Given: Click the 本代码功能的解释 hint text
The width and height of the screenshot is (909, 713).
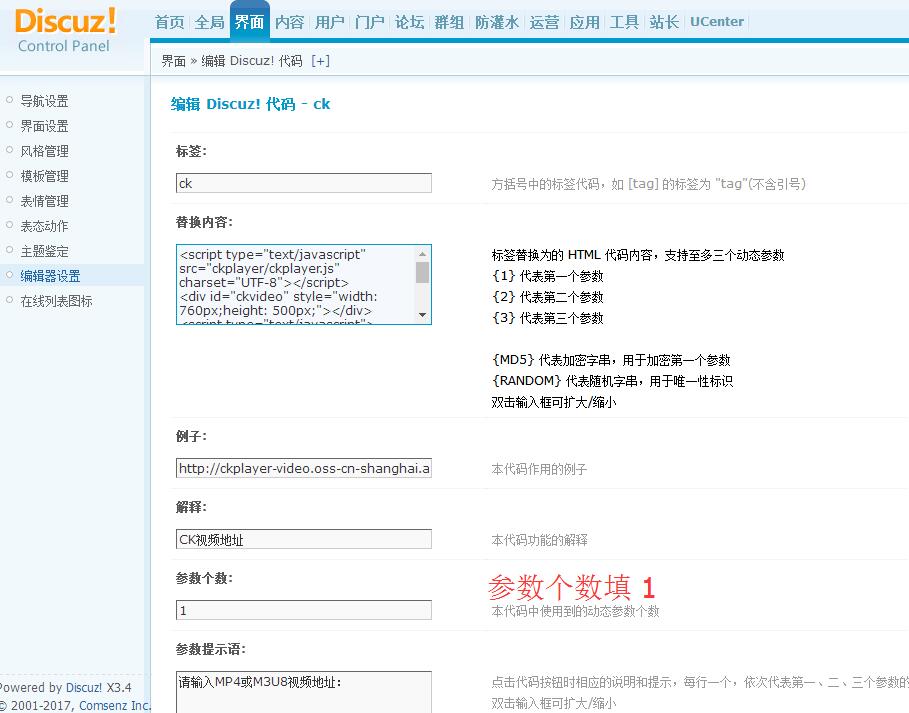Looking at the screenshot, I should pyautogui.click(x=539, y=540).
